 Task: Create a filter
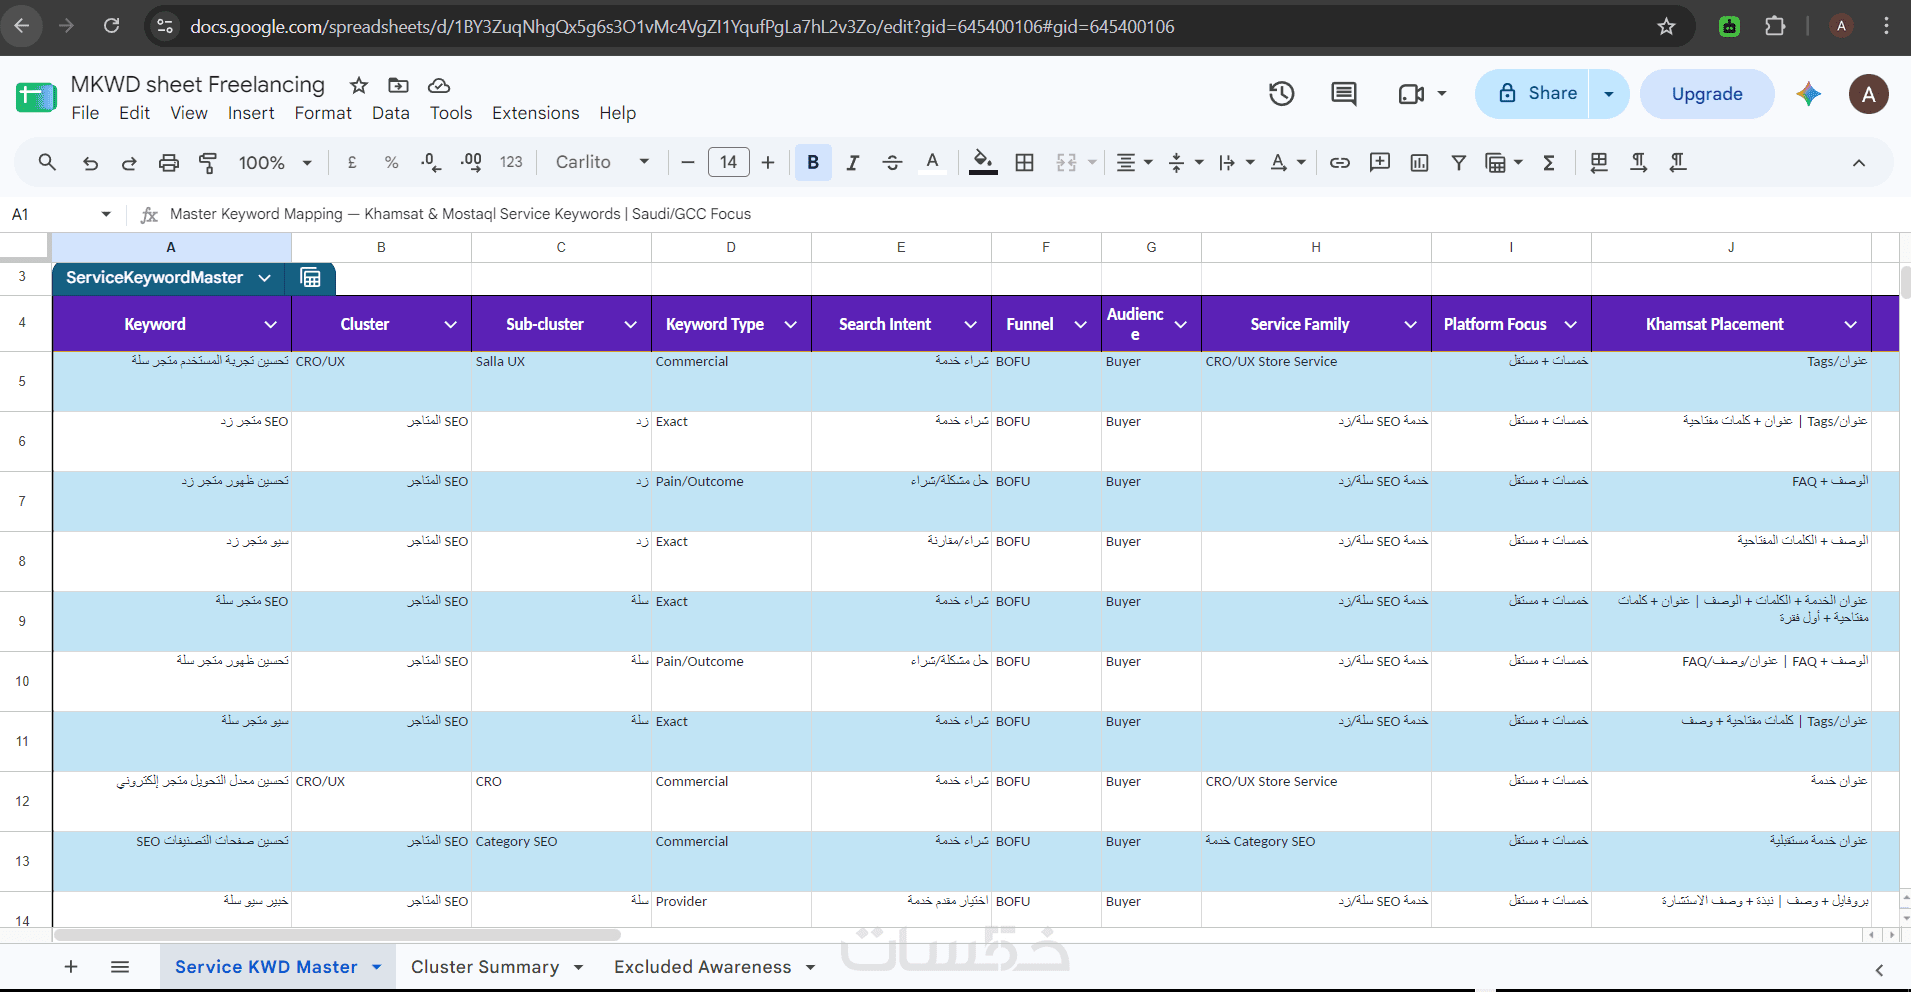(x=1459, y=162)
